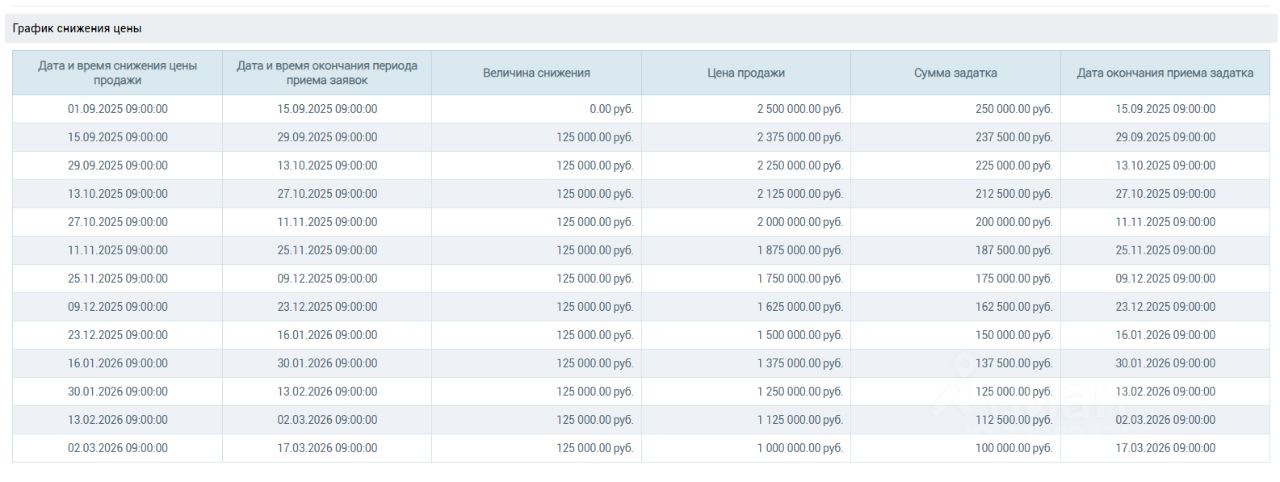The width and height of the screenshot is (1280, 482).
Task: Click 09.12.2025 09:00:00 in the price-drop date column
Action: [x=118, y=306]
